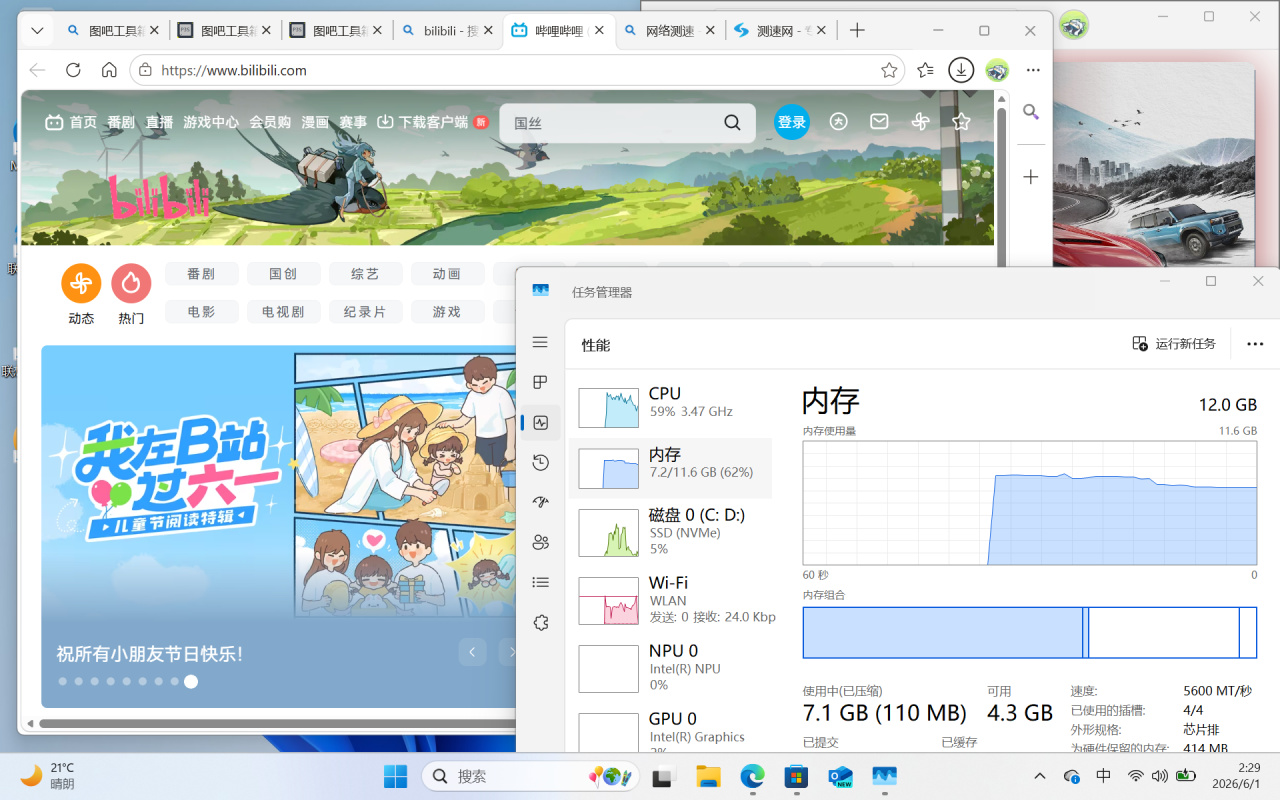Open the 会员购 link in bilibili header
Image resolution: width=1280 pixels, height=800 pixels.
pos(270,122)
